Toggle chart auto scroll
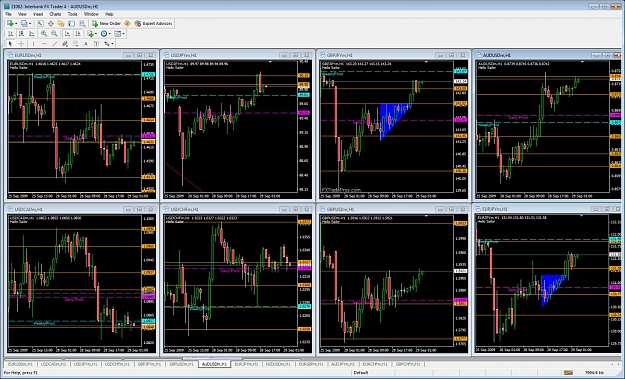The height and width of the screenshot is (379, 625). [67, 34]
